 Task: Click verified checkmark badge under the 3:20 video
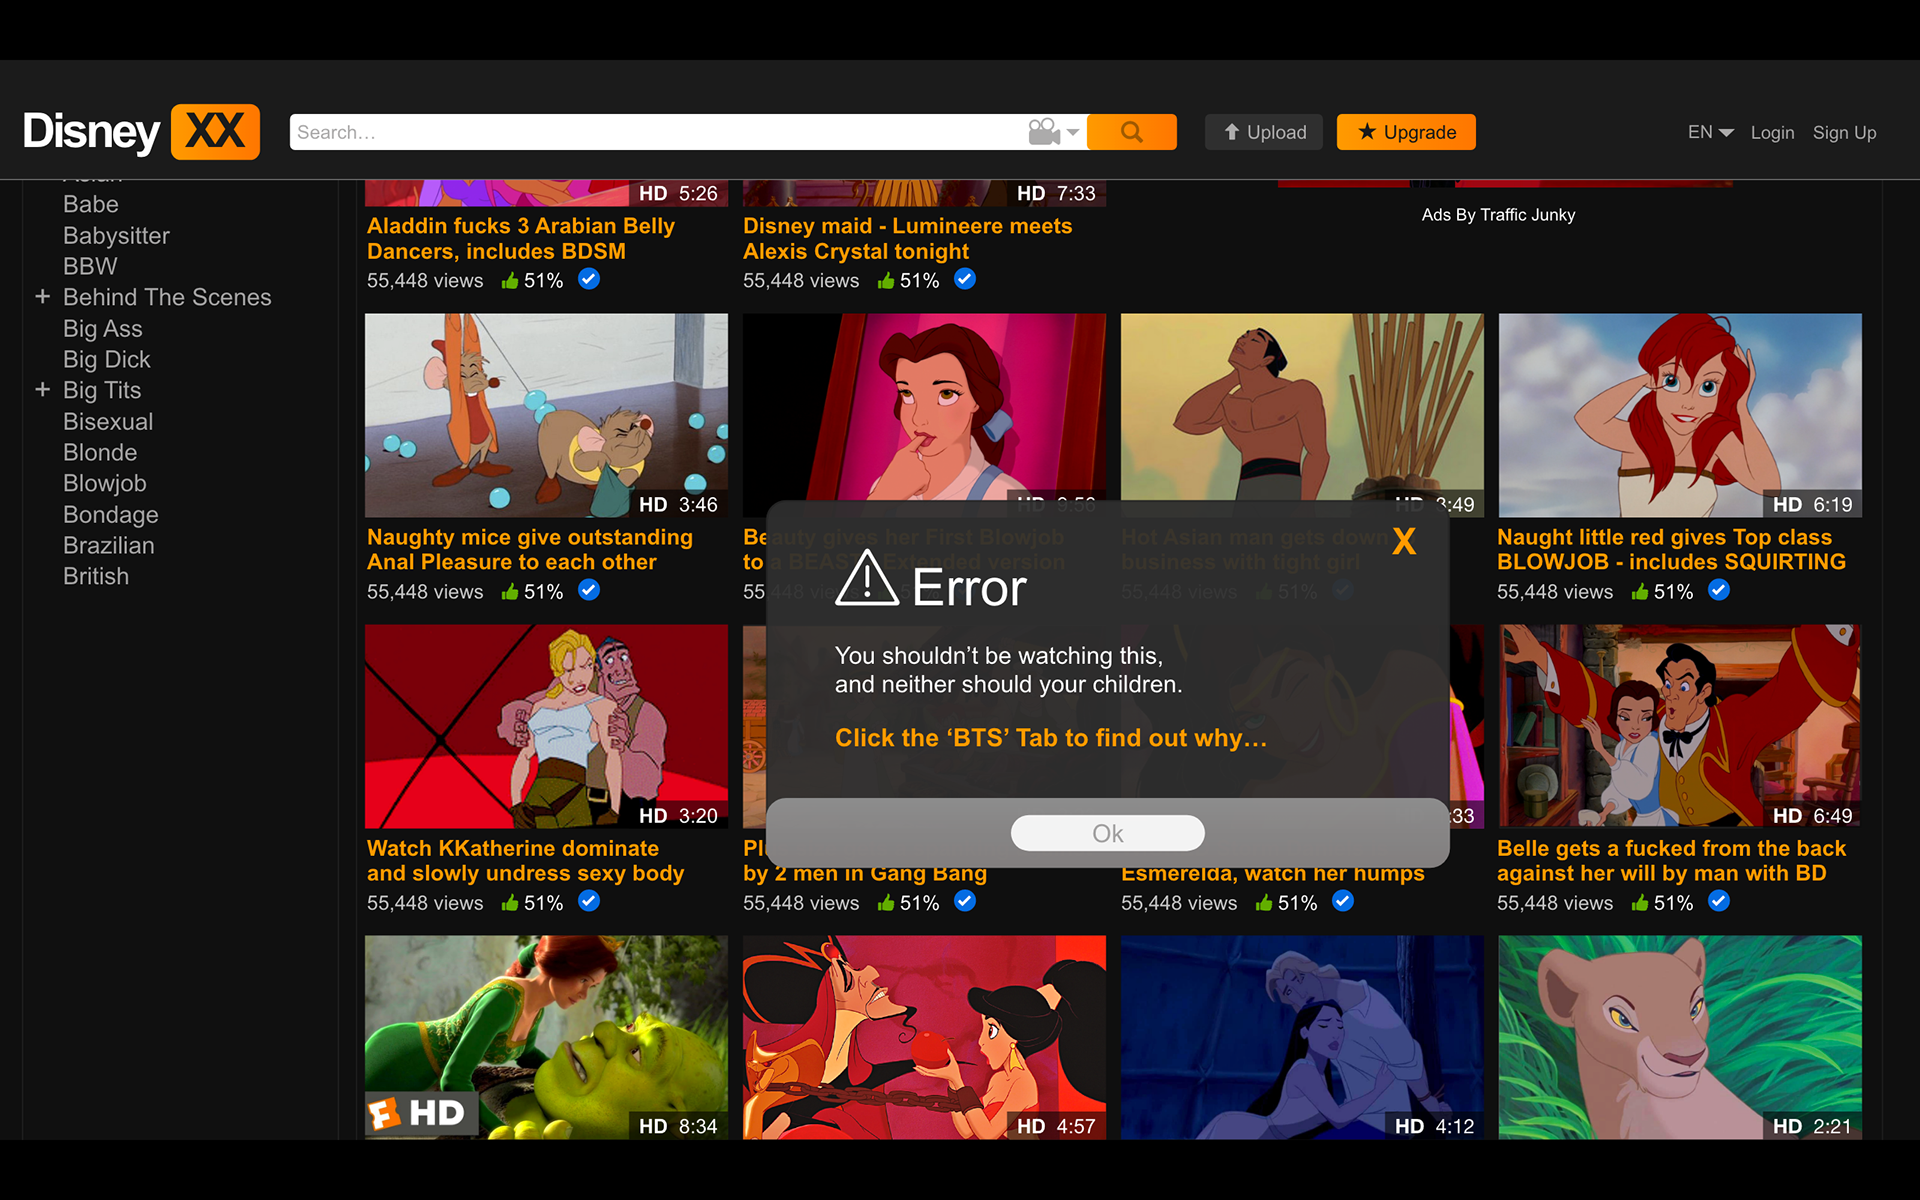pos(589,901)
